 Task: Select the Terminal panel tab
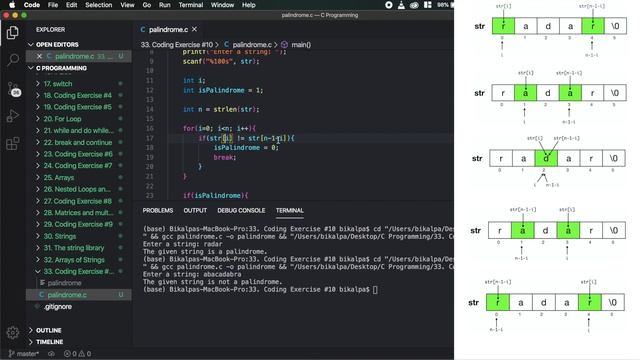pyautogui.click(x=289, y=211)
